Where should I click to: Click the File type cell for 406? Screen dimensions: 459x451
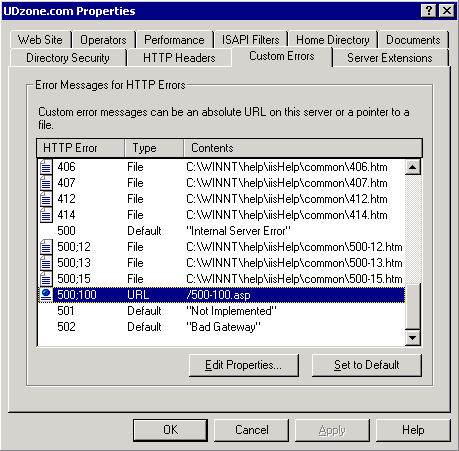click(x=135, y=167)
